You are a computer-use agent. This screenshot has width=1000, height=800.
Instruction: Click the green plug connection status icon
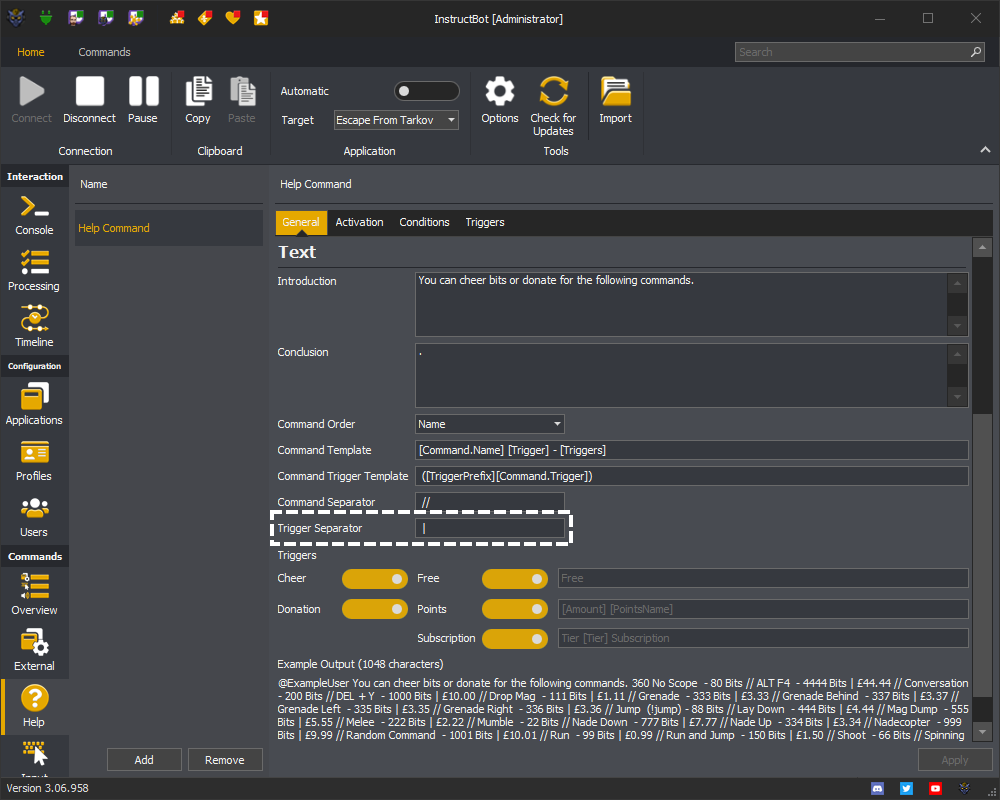[45, 18]
